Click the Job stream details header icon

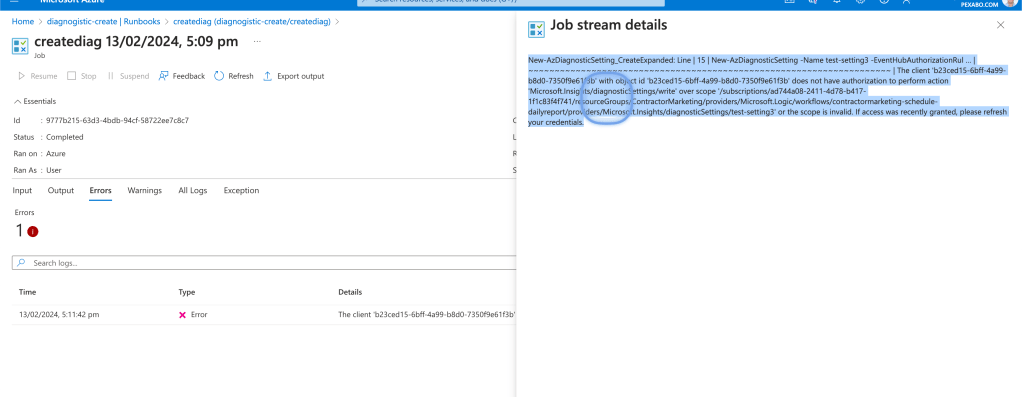(536, 29)
